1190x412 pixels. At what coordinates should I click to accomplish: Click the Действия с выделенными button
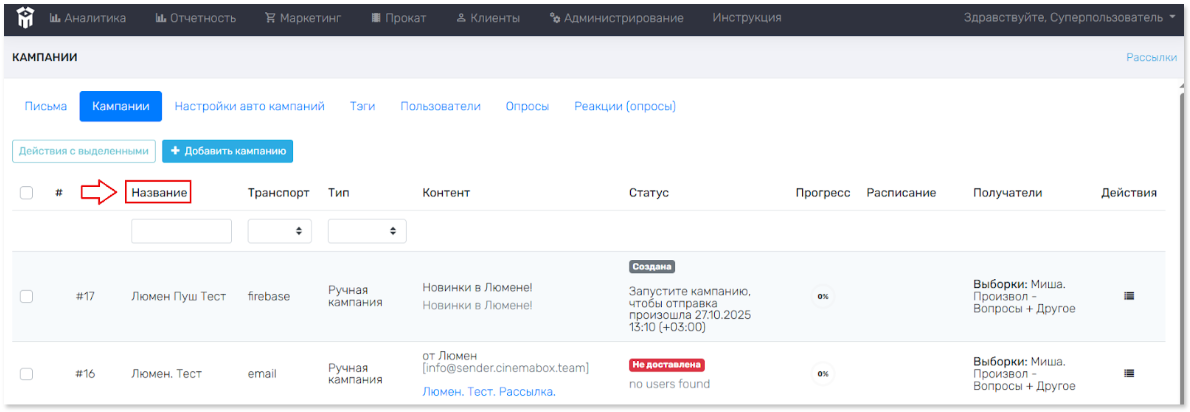click(x=84, y=151)
